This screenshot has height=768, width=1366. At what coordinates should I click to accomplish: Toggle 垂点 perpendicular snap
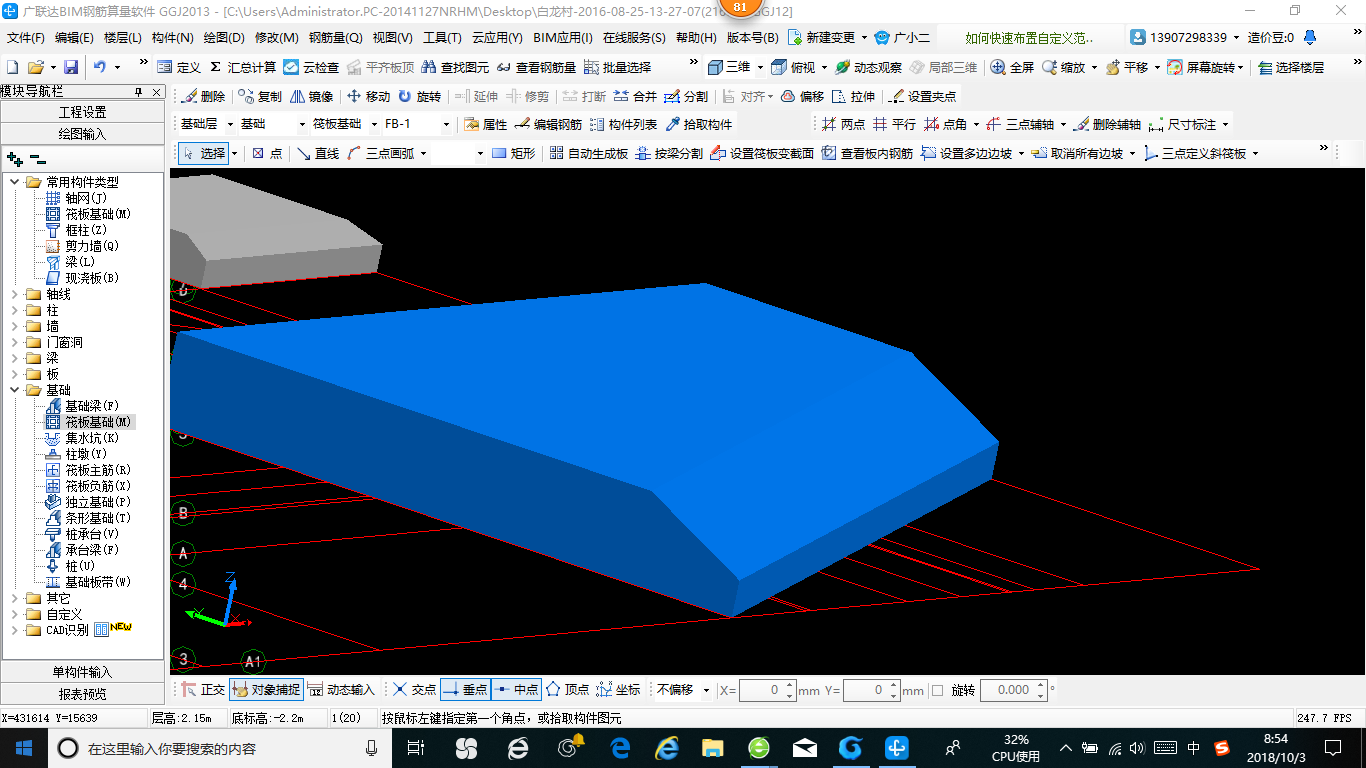pos(465,689)
